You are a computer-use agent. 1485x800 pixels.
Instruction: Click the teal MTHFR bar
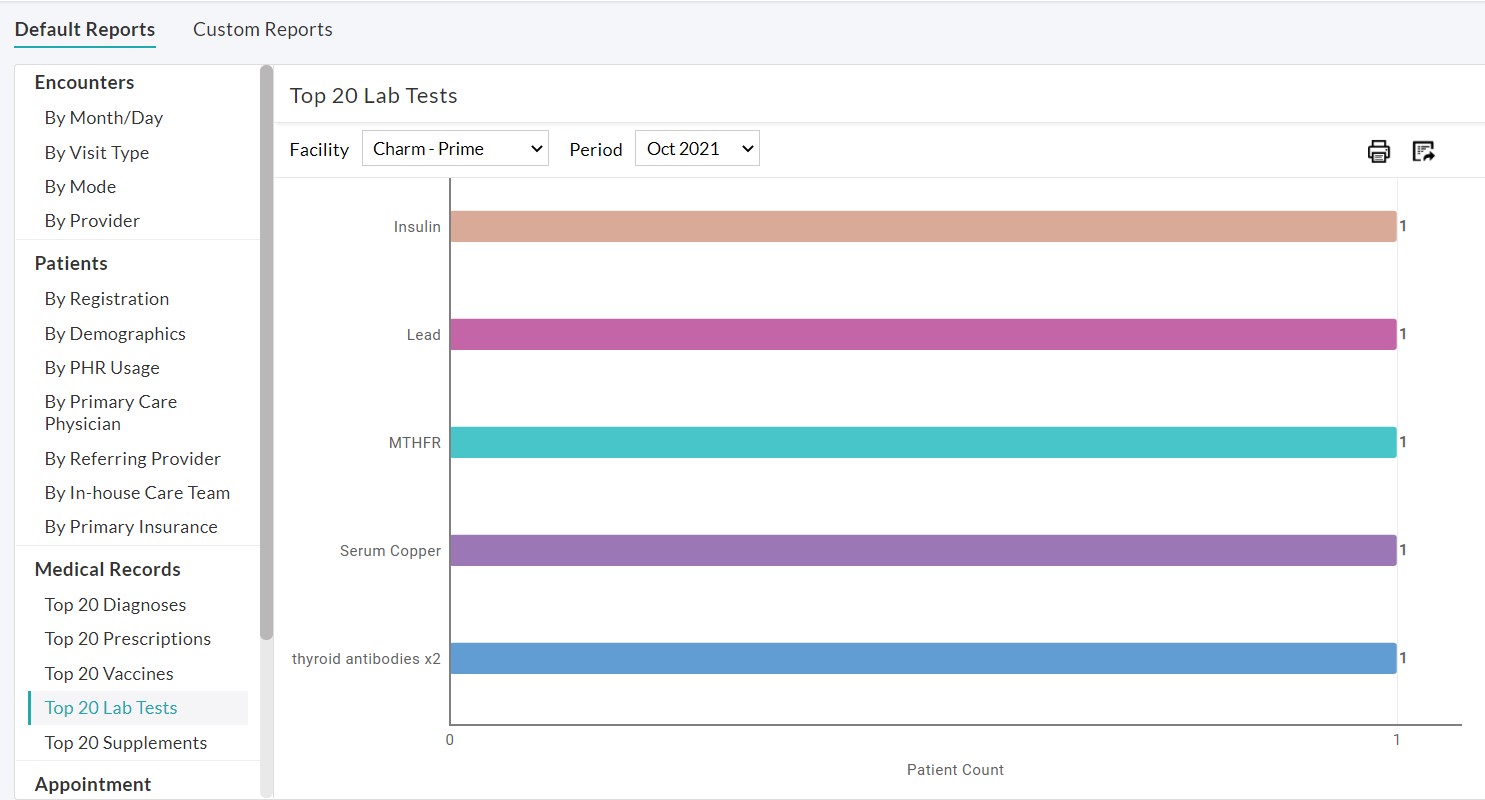922,442
